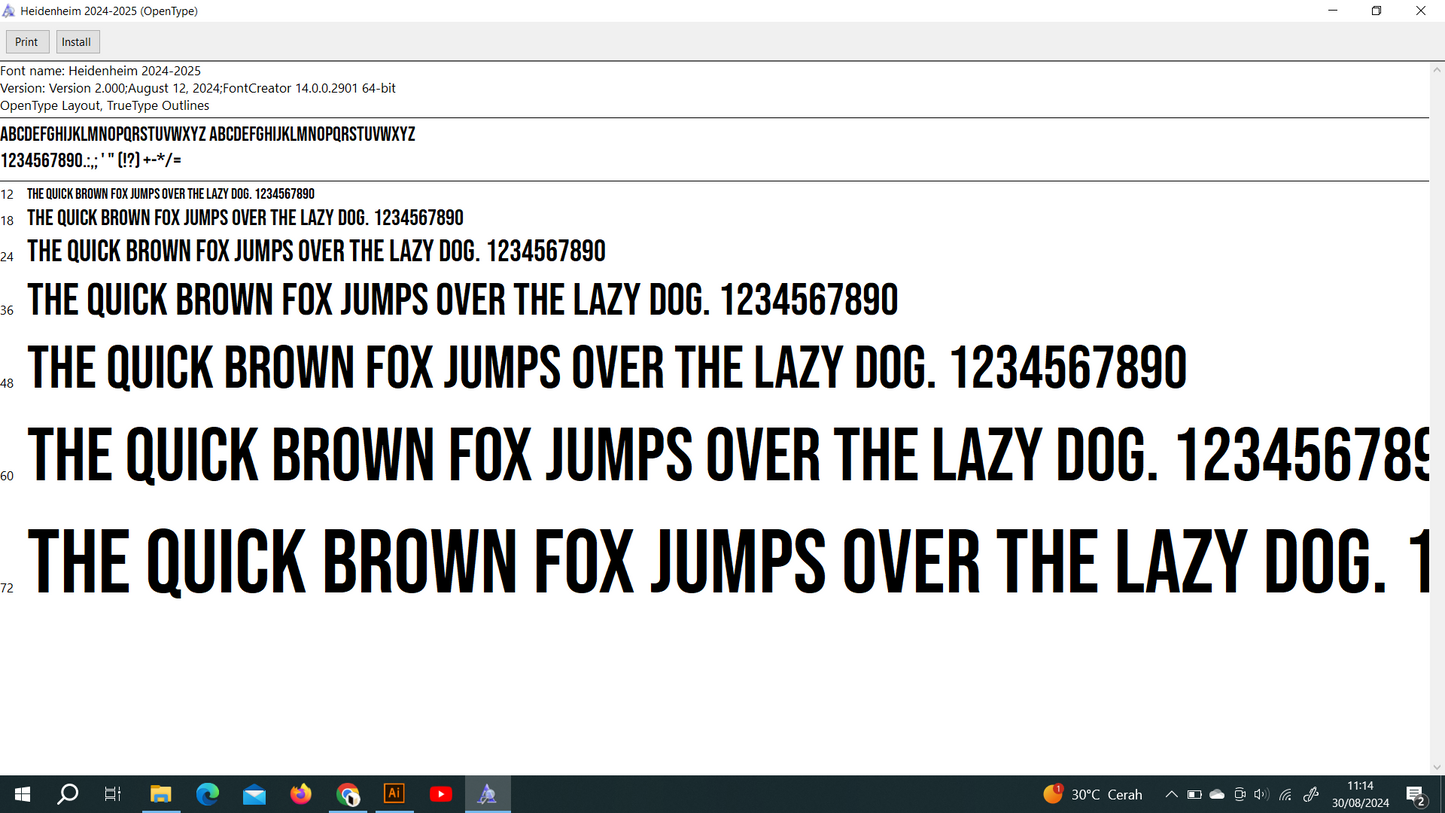The width and height of the screenshot is (1445, 813).
Task: Switch to Firefox from the taskbar
Action: [301, 794]
